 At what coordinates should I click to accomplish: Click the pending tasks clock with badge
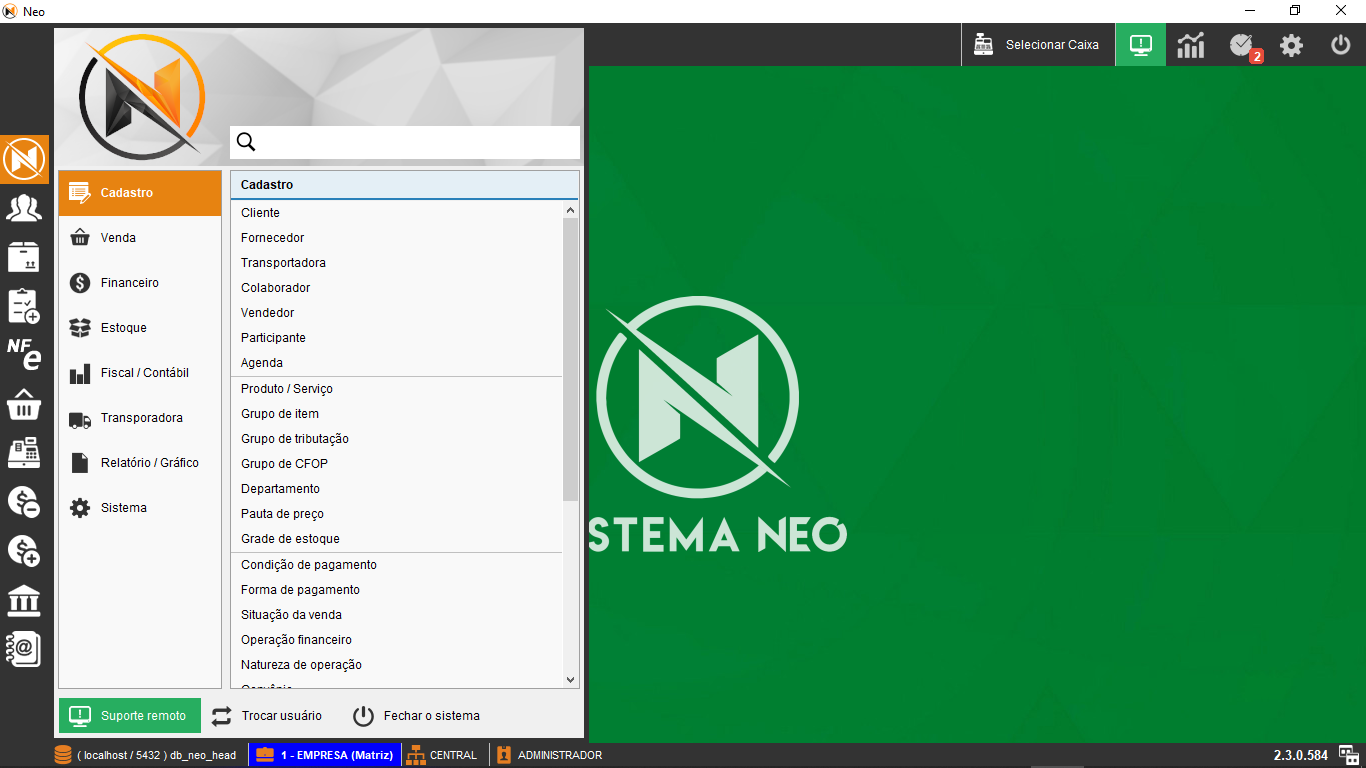pyautogui.click(x=1241, y=45)
